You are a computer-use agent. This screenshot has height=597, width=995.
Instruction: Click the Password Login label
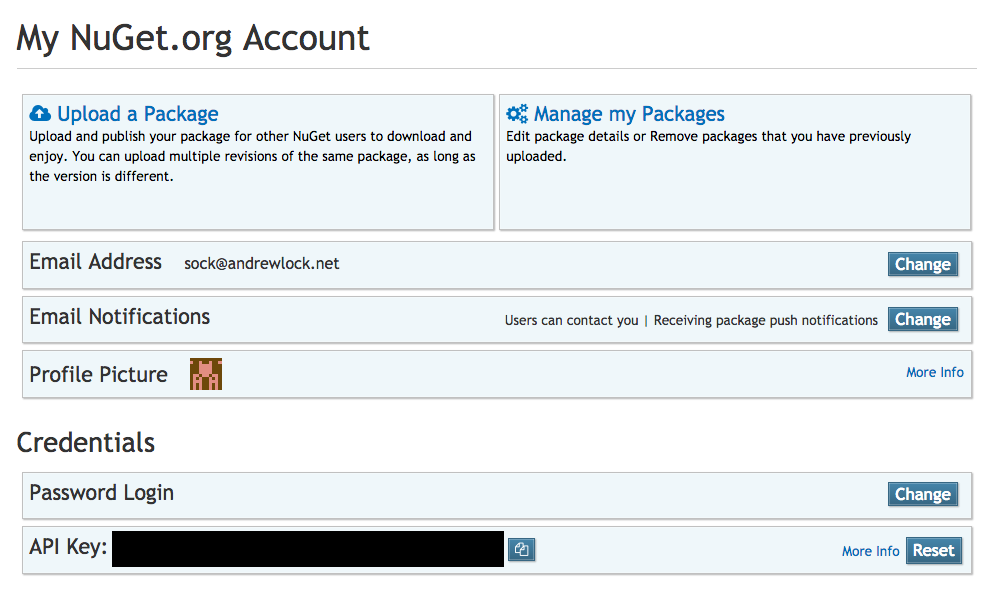(102, 493)
